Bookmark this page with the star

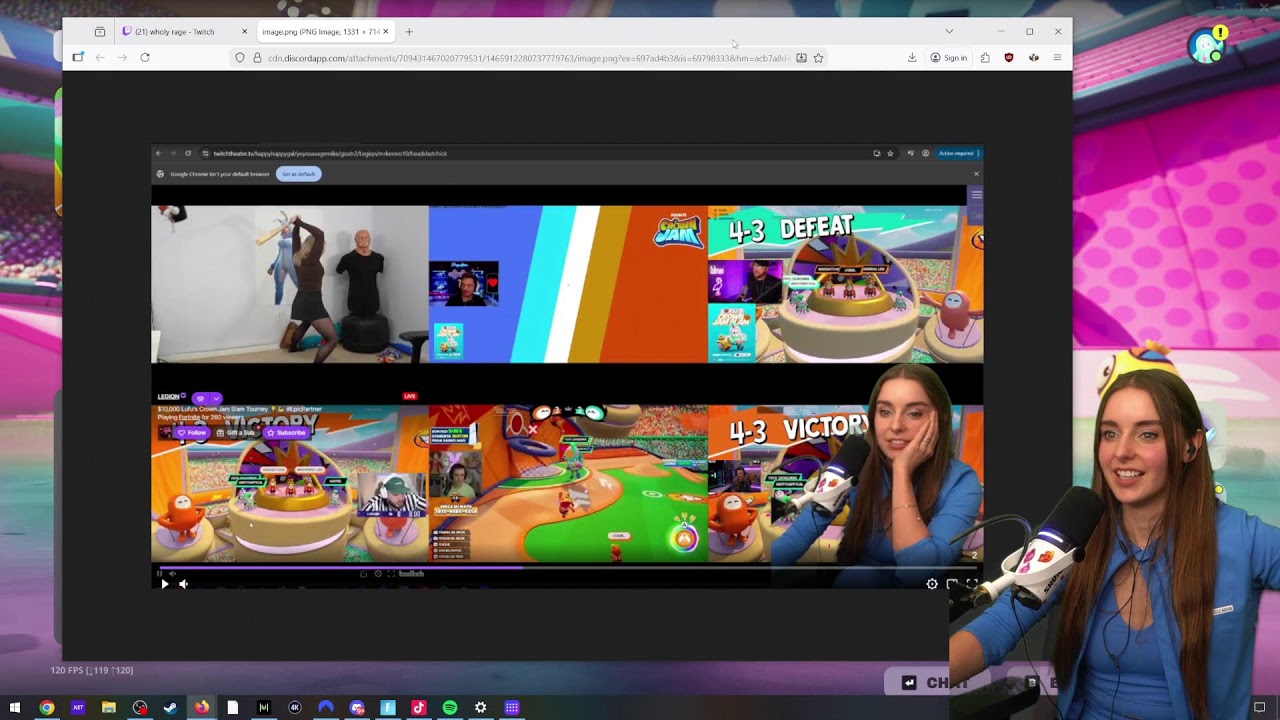[818, 58]
